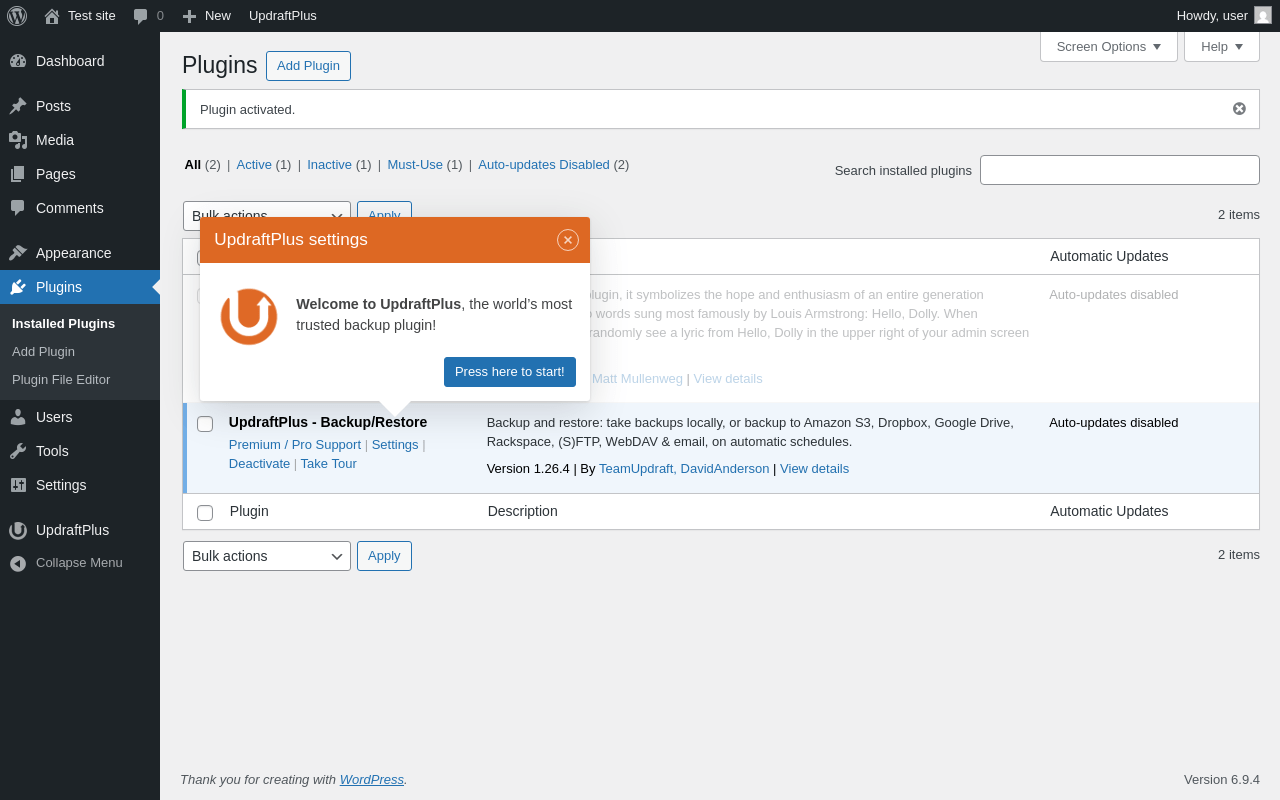Expand the Screen Options panel

pyautogui.click(x=1109, y=46)
